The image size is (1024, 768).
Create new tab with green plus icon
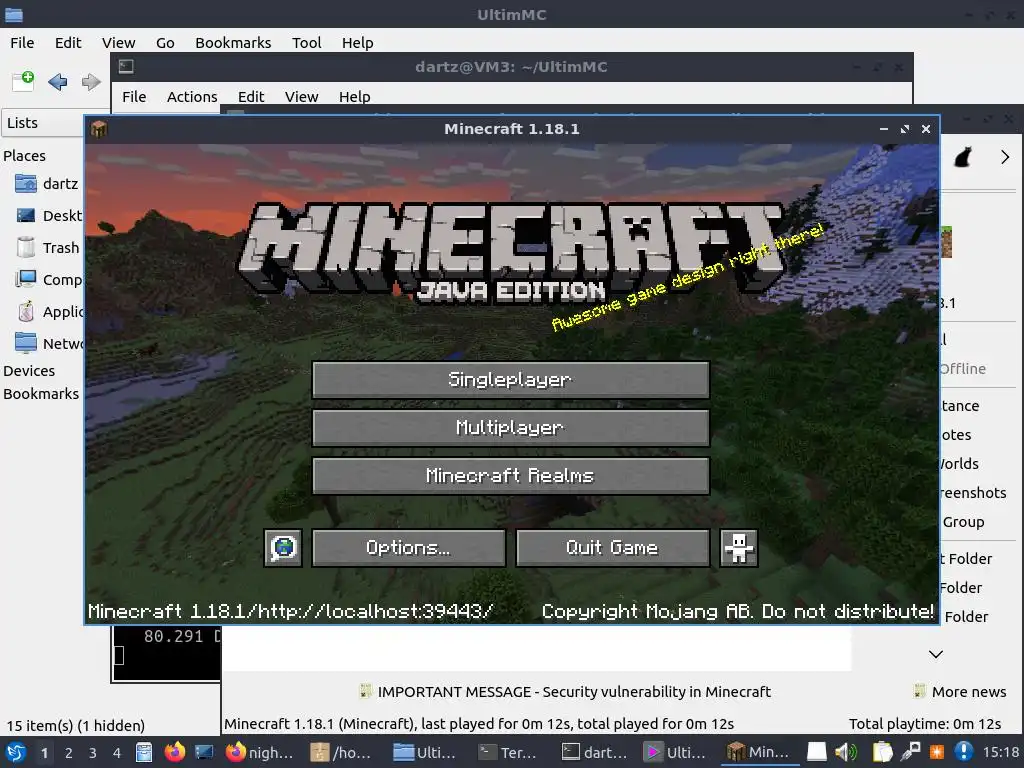coord(24,81)
